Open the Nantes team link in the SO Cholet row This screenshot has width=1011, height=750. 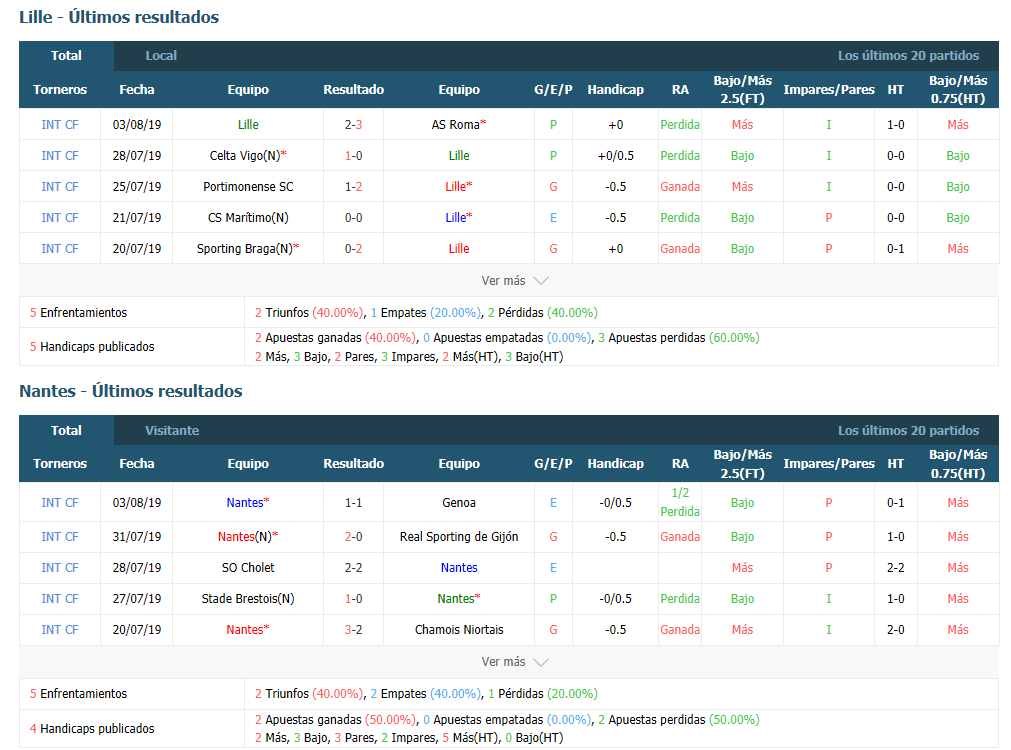[459, 567]
